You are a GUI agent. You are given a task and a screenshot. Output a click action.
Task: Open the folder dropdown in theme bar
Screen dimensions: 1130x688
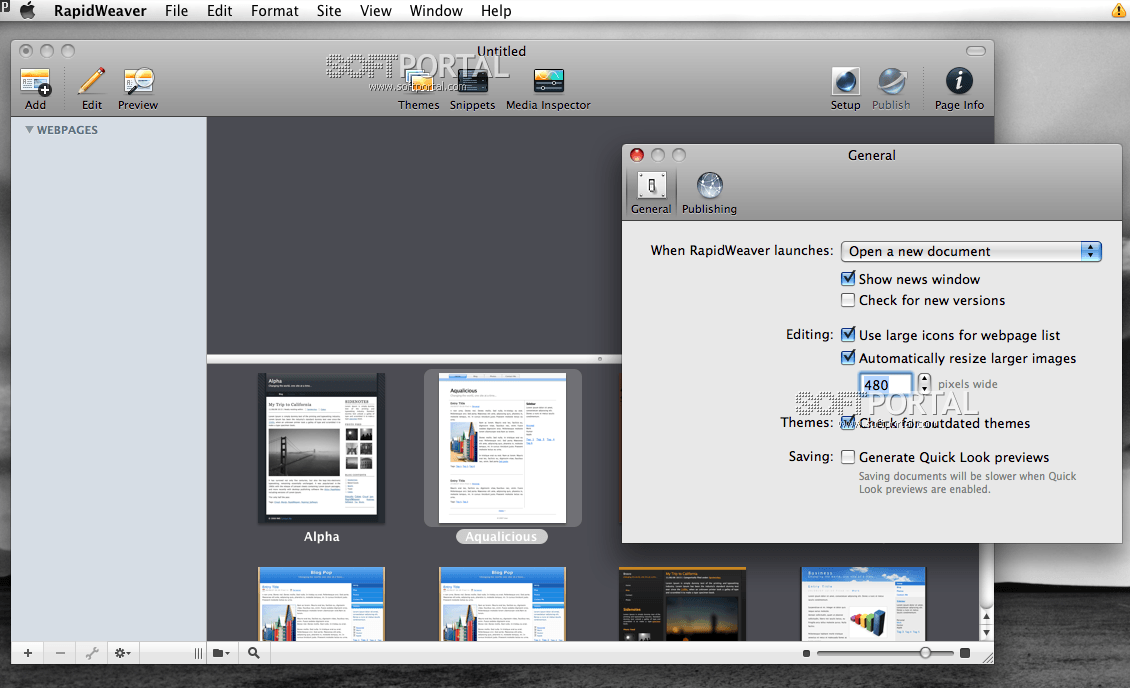point(221,653)
